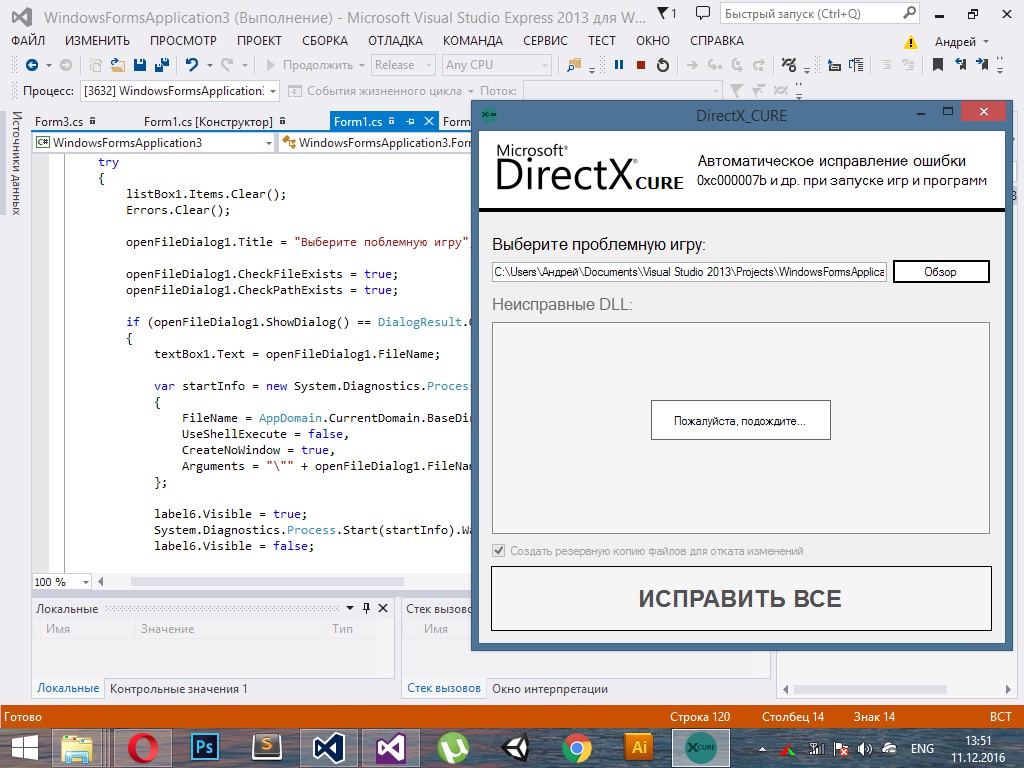
Task: Open the Процесс process dropdown
Action: tap(180, 91)
